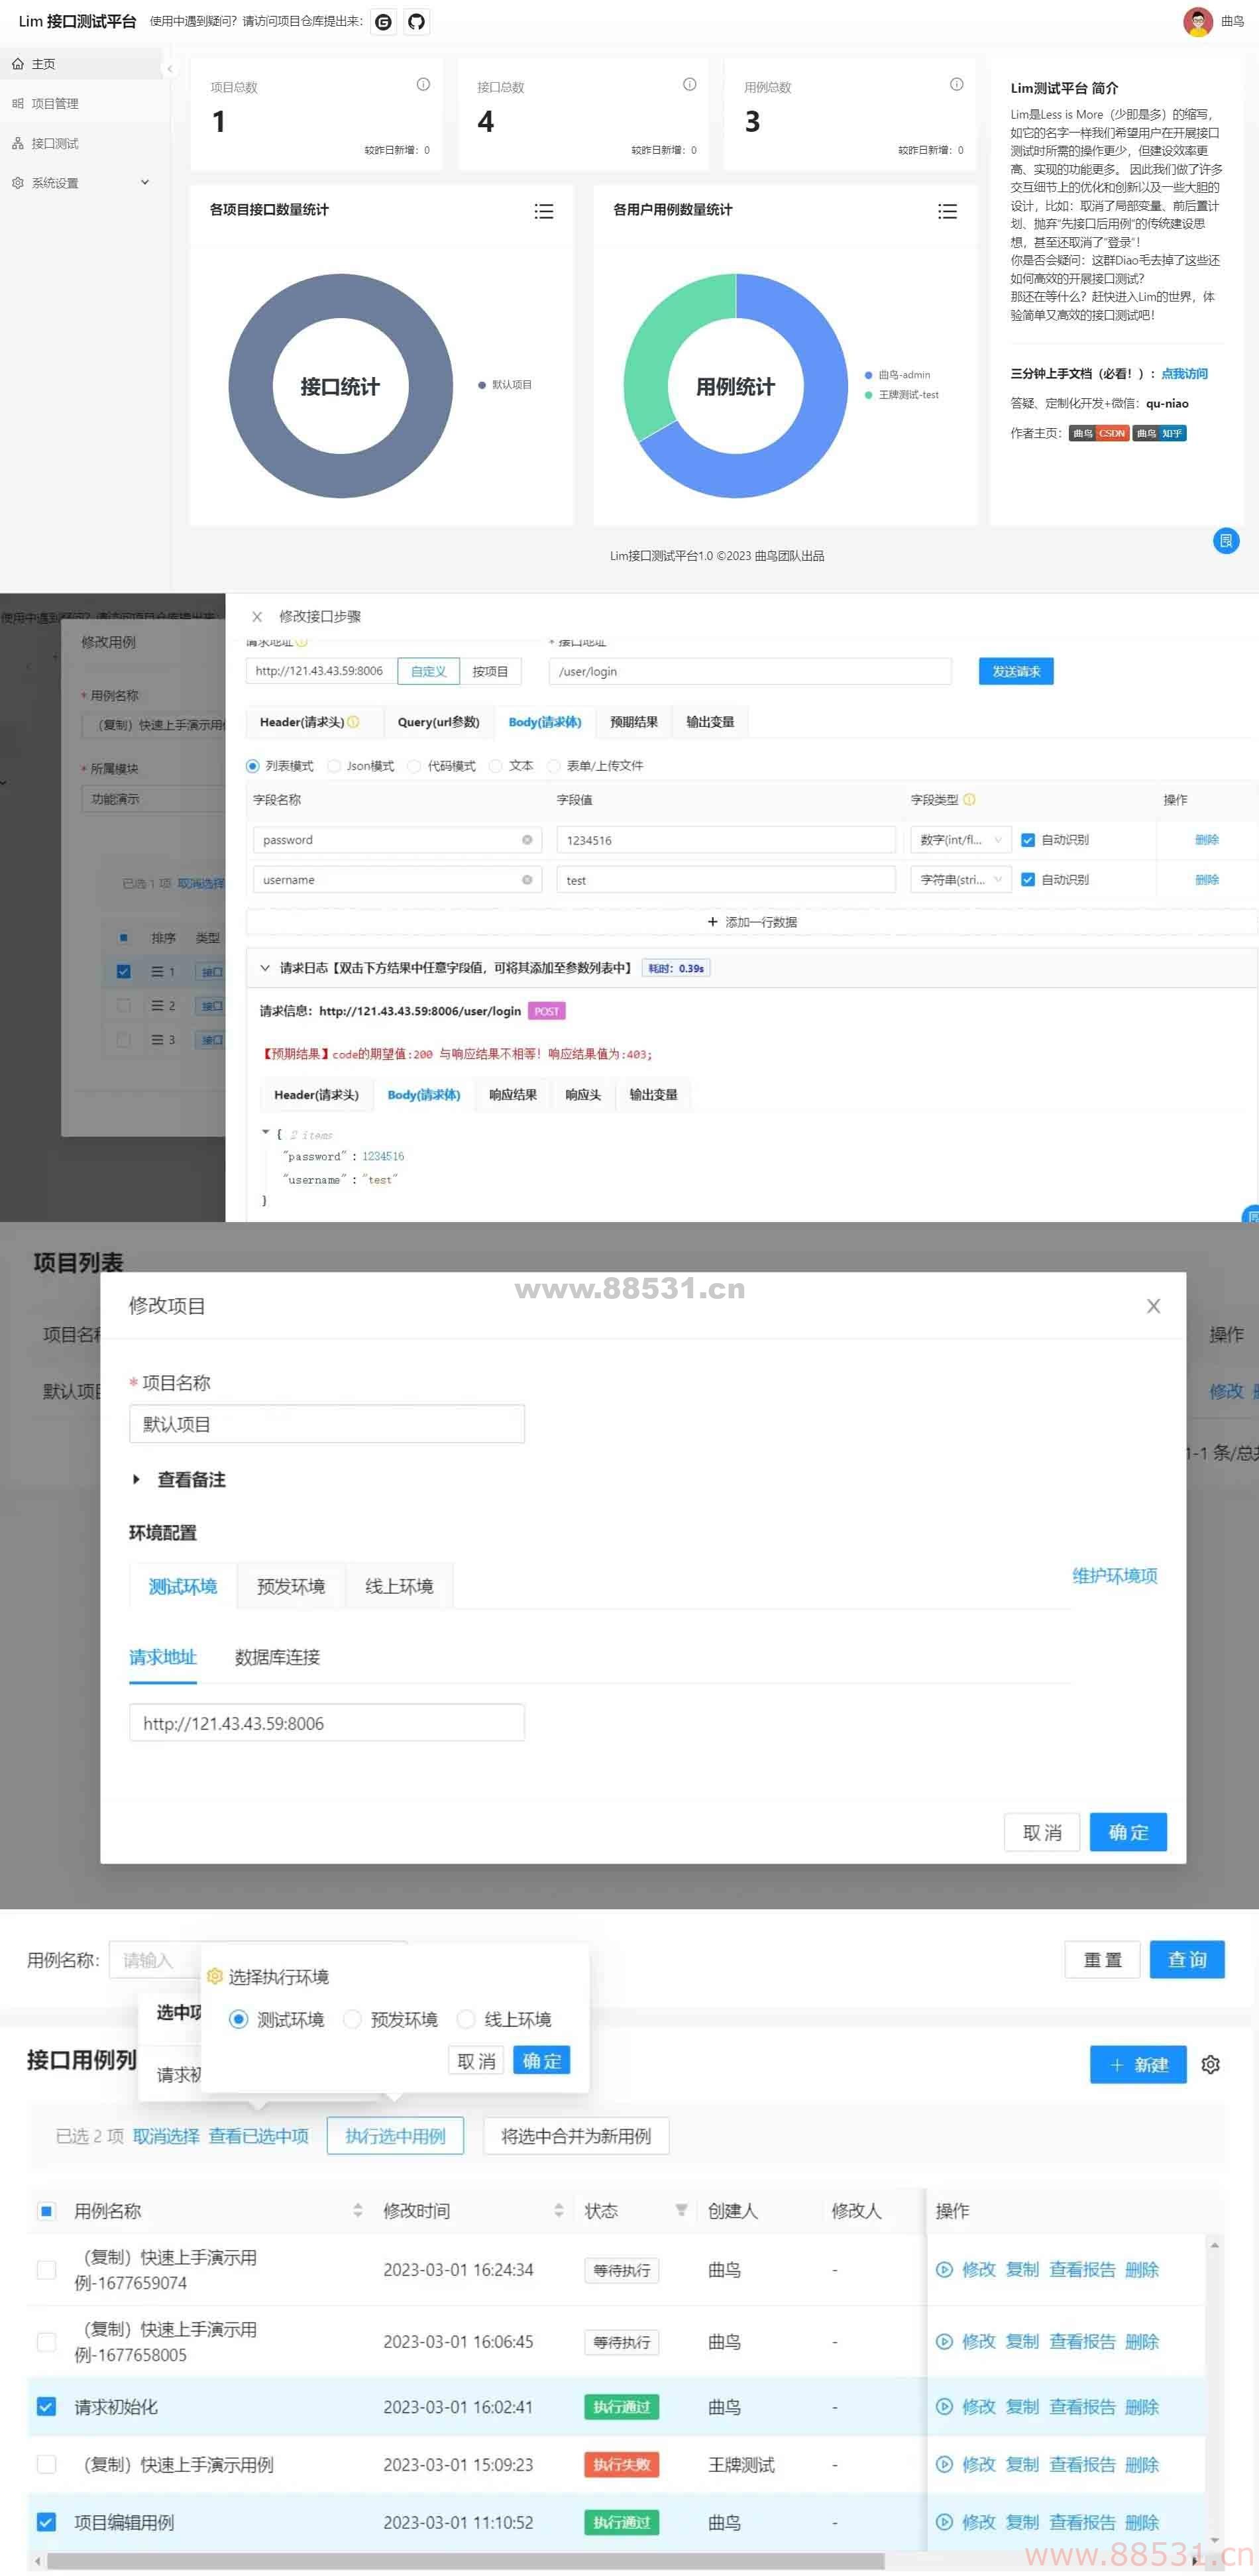This screenshot has width=1259, height=2576.
Task: Close the 修改接口步骤 drawer
Action: [257, 617]
